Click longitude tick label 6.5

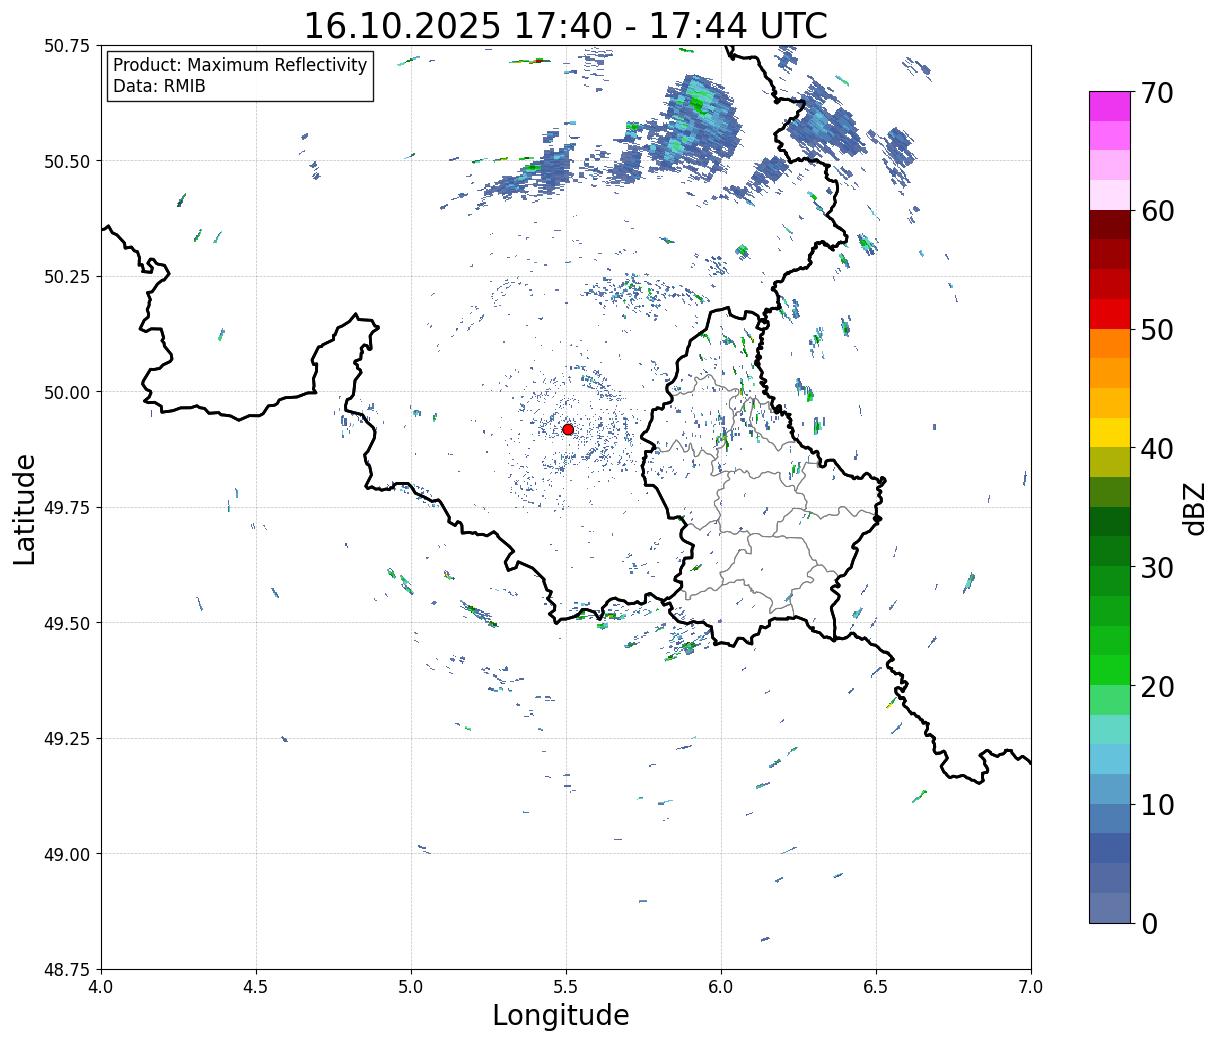[876, 987]
